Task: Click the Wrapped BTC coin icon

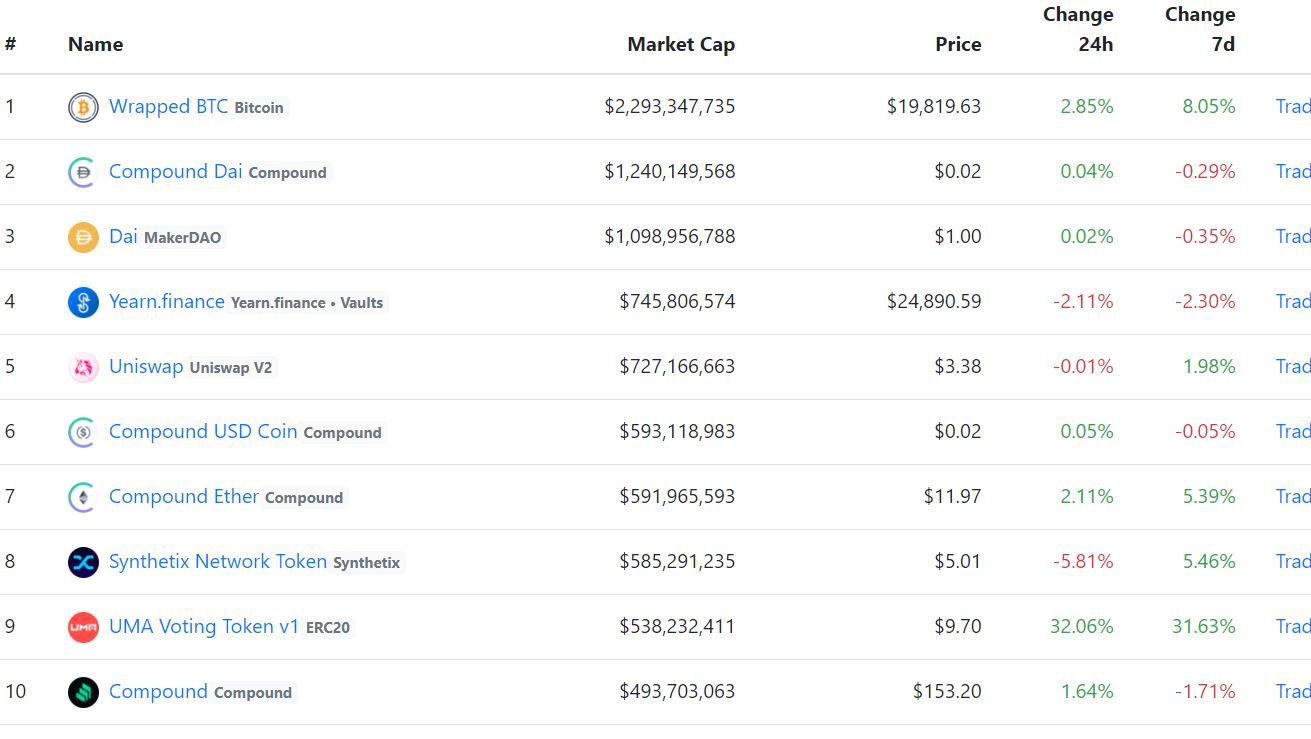Action: point(83,107)
